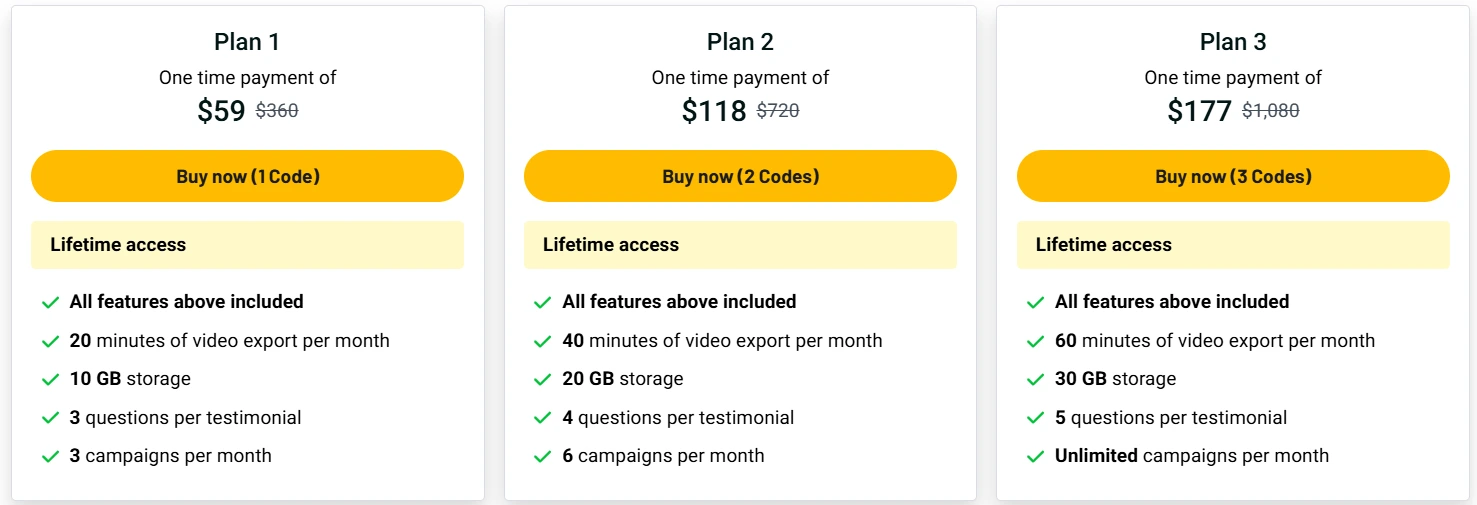The width and height of the screenshot is (1477, 505).
Task: Click the $59 price in Plan 1
Action: click(x=221, y=111)
